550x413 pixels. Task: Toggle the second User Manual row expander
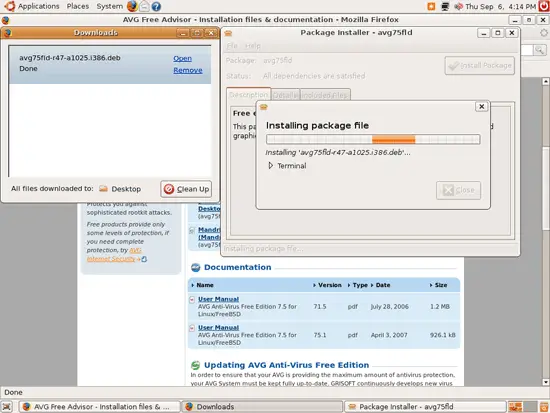(x=192, y=328)
